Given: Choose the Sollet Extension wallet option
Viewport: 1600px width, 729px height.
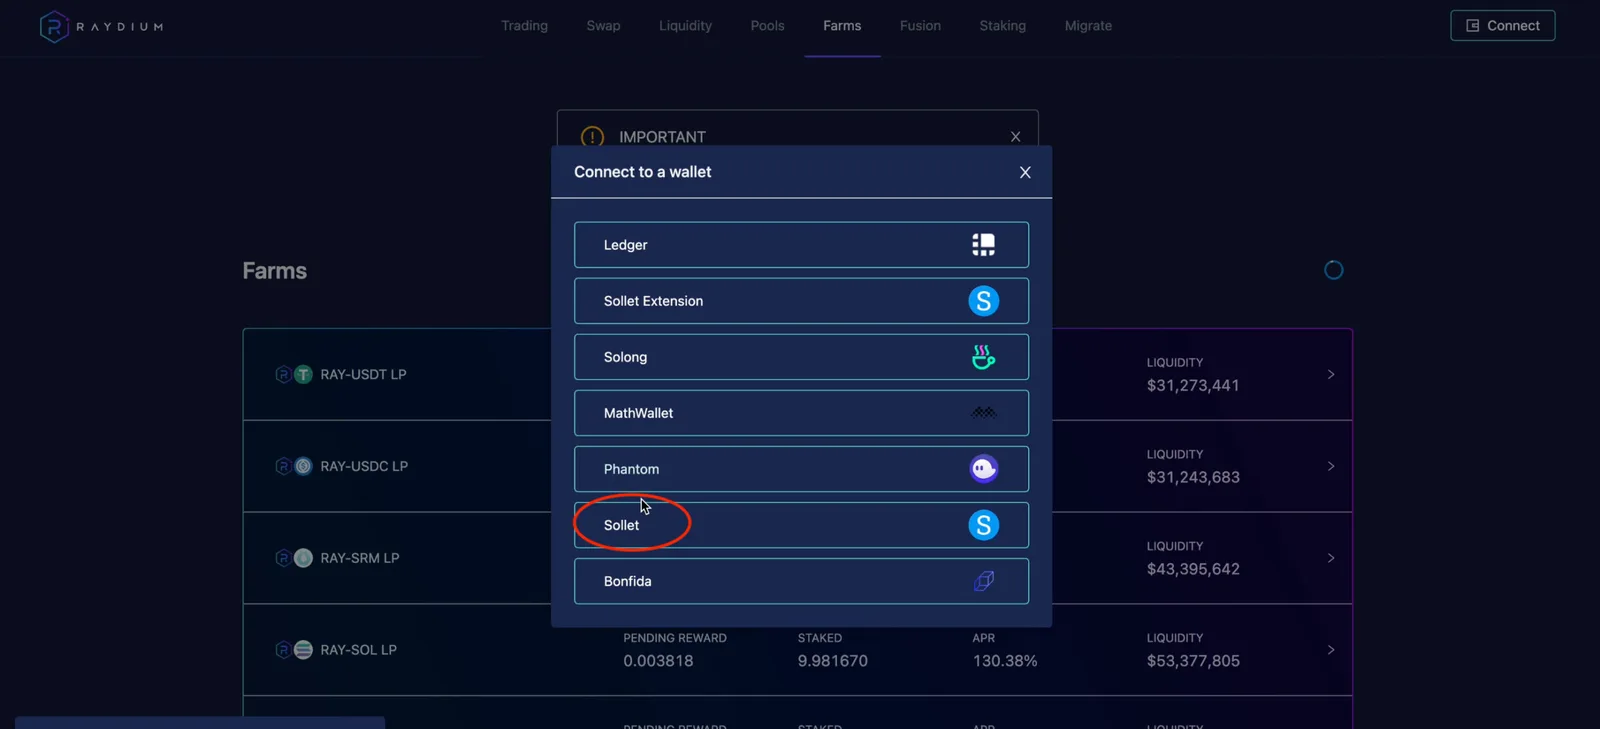Looking at the screenshot, I should (801, 301).
